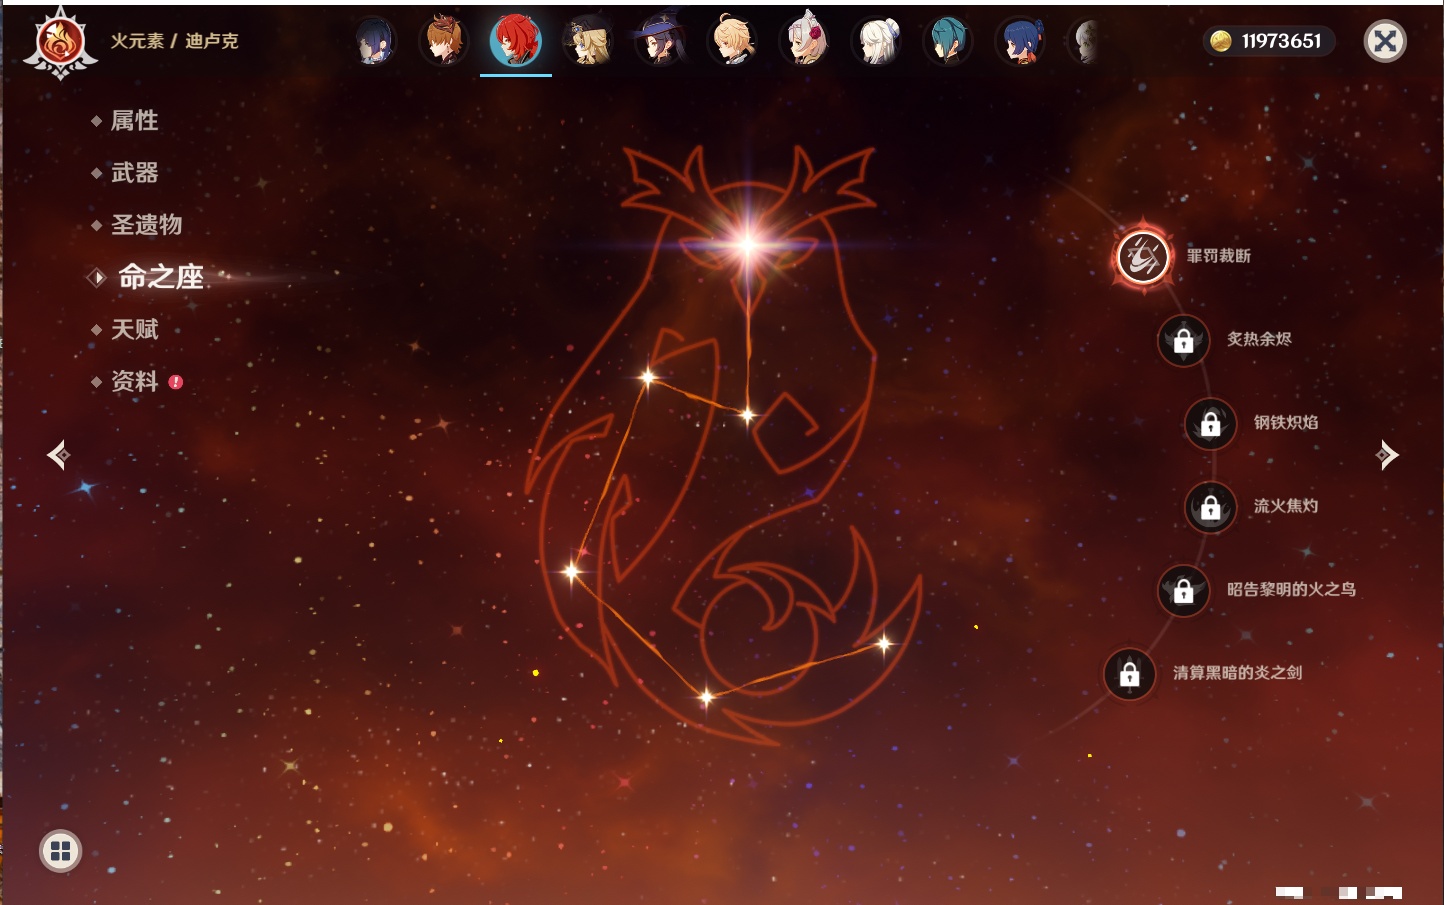Select the orange-brown haired character avatar
The width and height of the screenshot is (1444, 905).
(x=444, y=41)
